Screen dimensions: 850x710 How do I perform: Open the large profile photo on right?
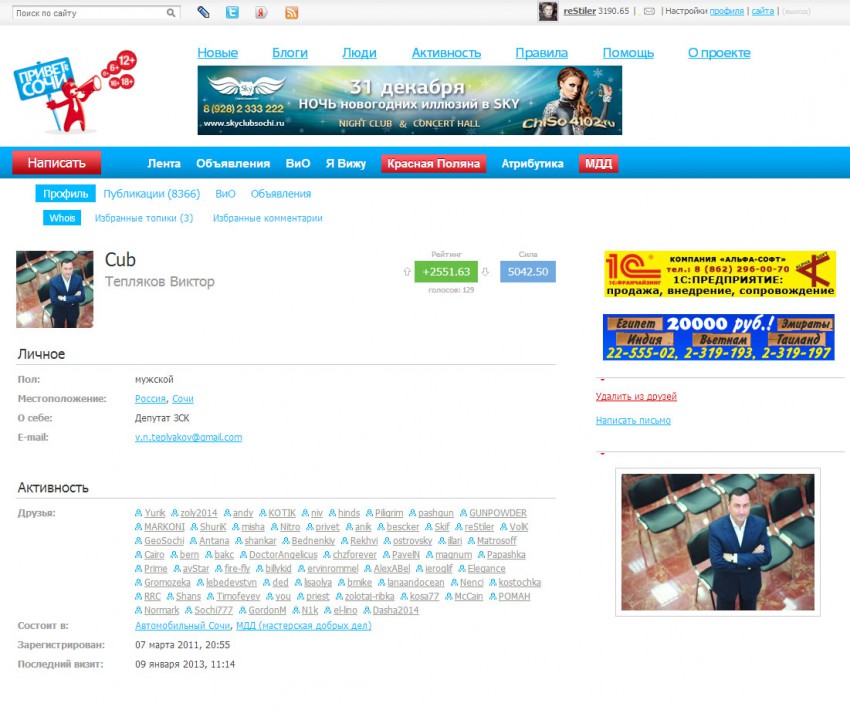tap(717, 542)
